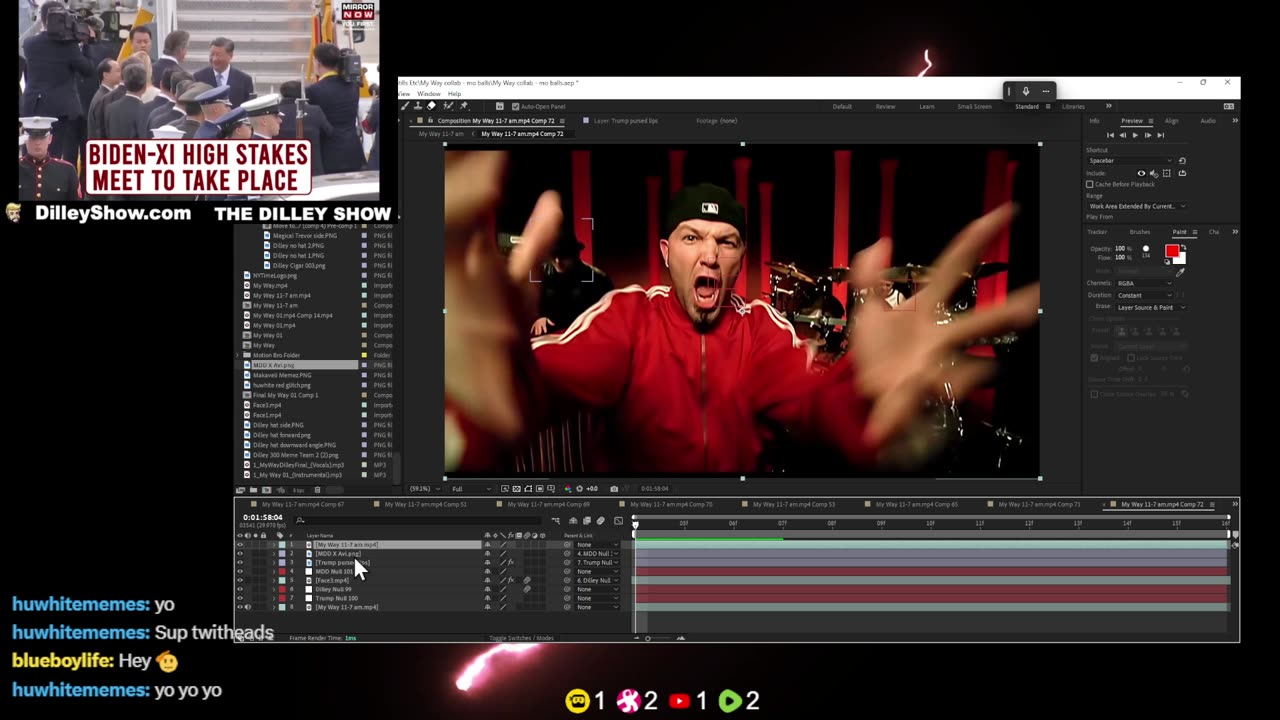Switch to the Info panel tab

(x=1094, y=121)
